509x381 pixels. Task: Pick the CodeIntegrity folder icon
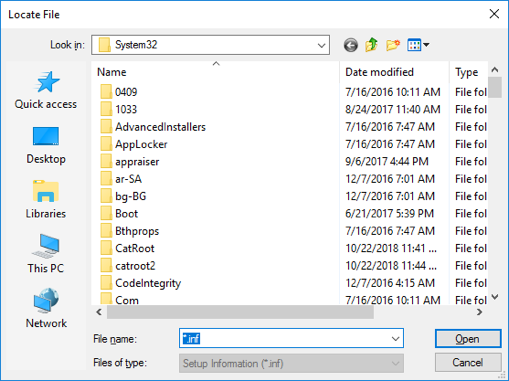[106, 283]
